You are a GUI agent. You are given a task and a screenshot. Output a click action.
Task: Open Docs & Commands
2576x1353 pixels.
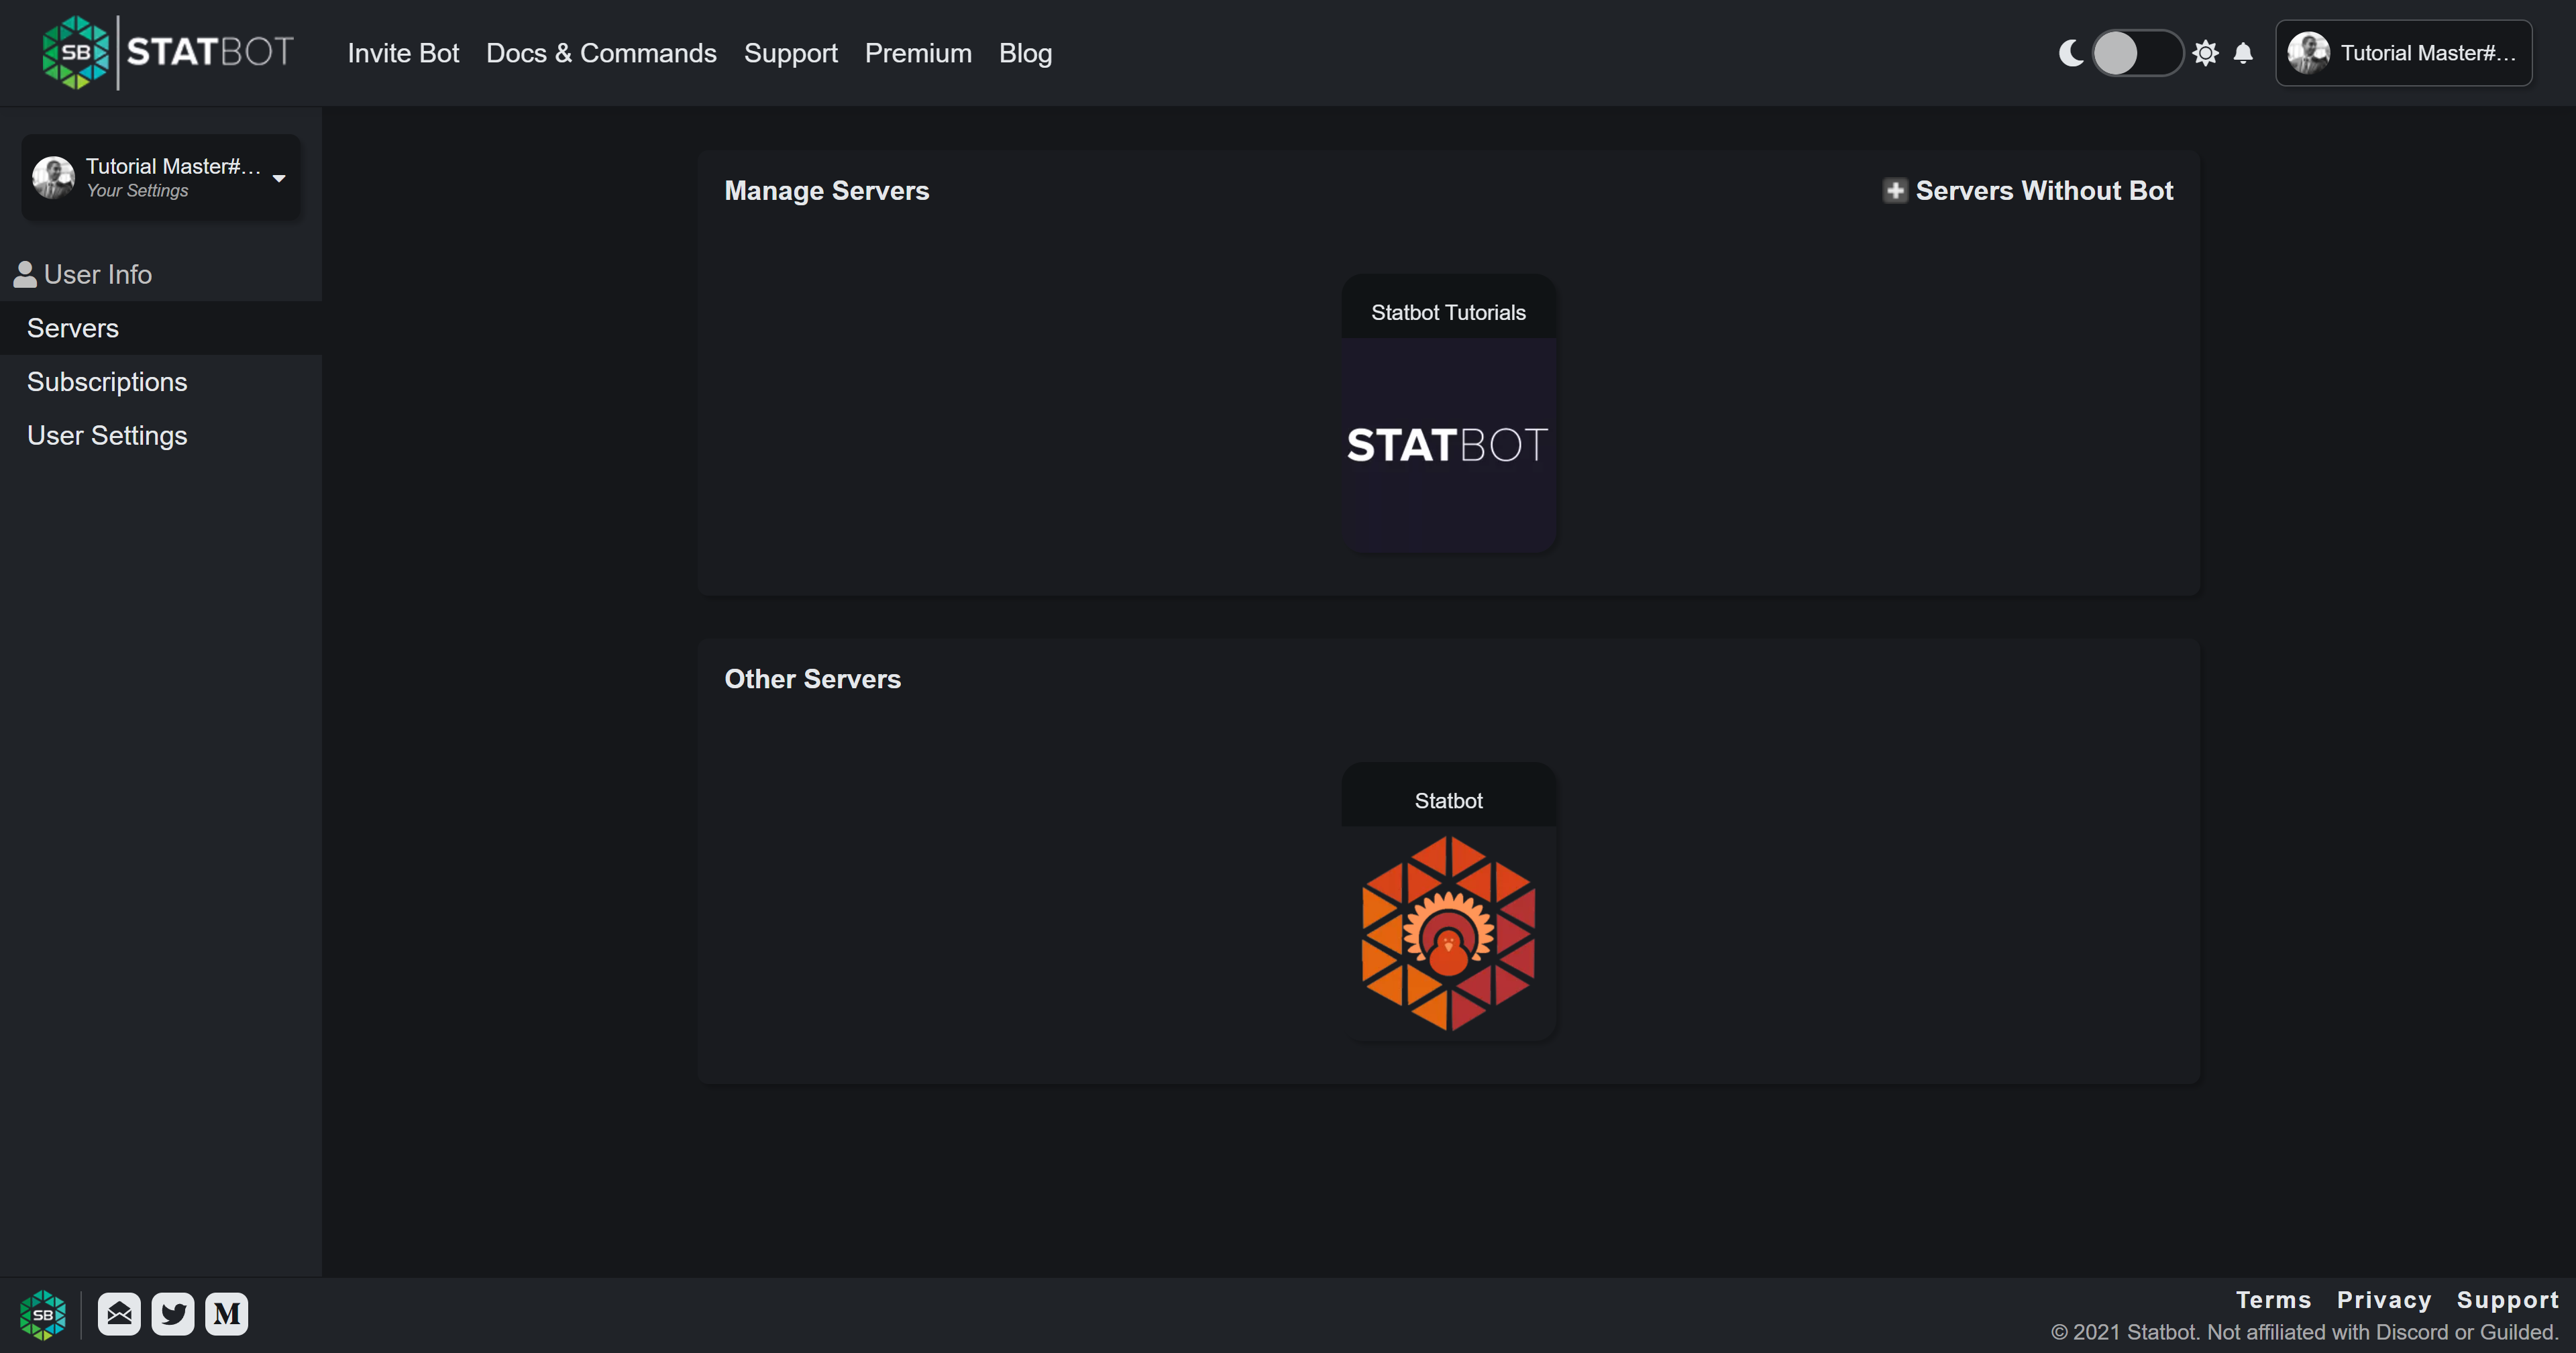pos(601,53)
